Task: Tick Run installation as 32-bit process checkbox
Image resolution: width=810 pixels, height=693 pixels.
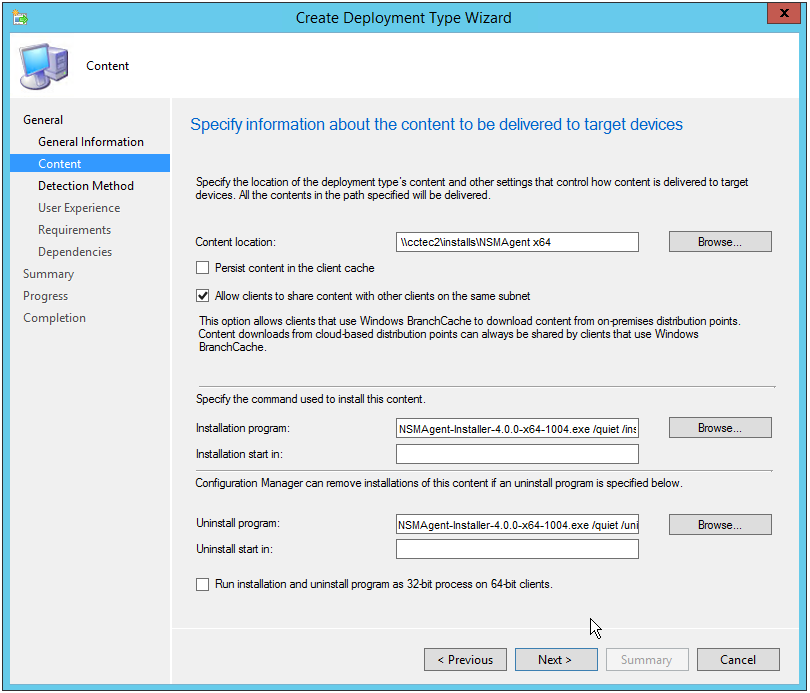Action: 202,584
